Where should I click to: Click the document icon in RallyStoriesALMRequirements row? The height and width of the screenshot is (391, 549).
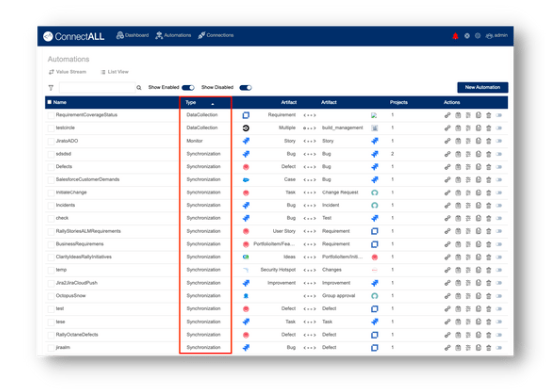[478, 231]
